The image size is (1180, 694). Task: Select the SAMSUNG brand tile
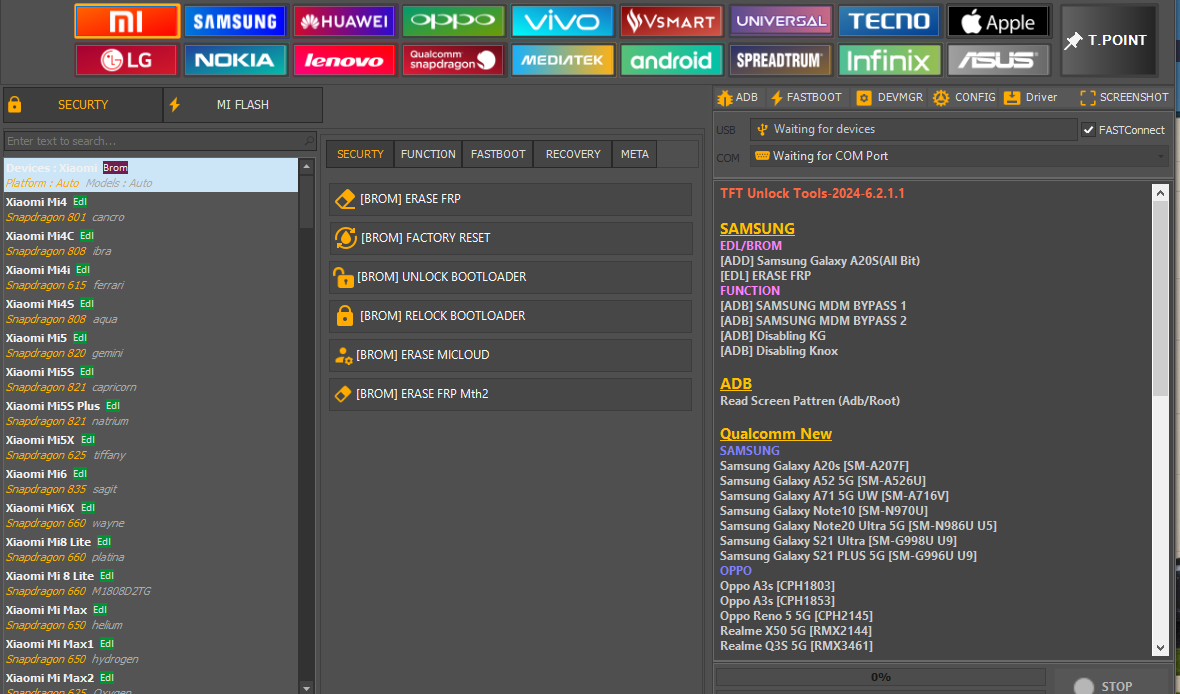pyautogui.click(x=235, y=21)
